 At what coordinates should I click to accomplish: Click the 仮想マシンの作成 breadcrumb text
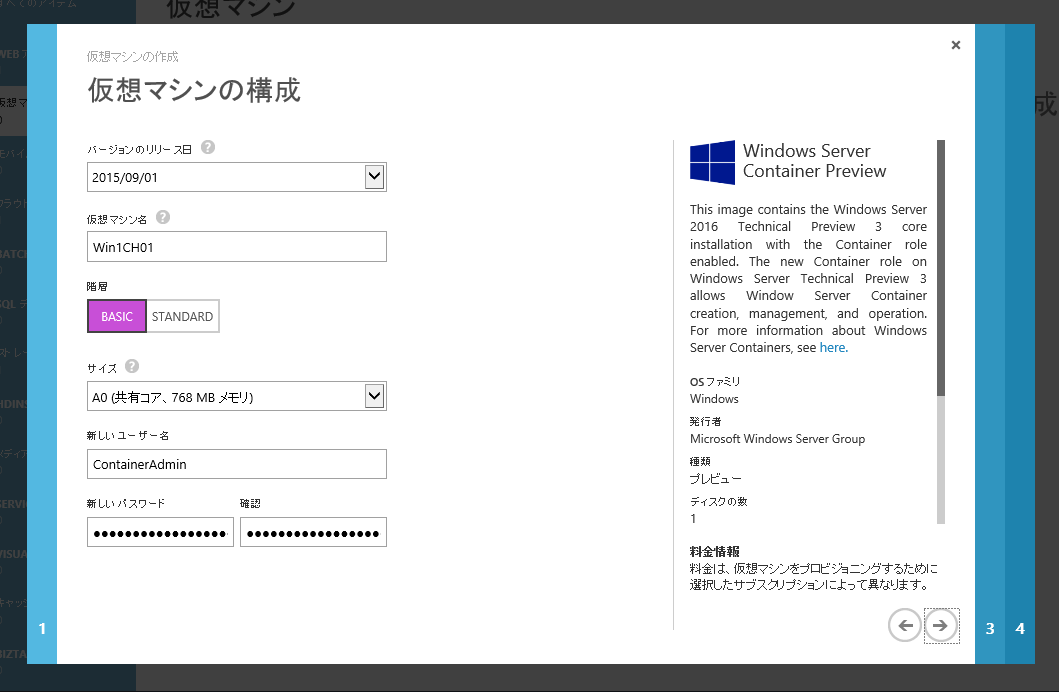132,57
